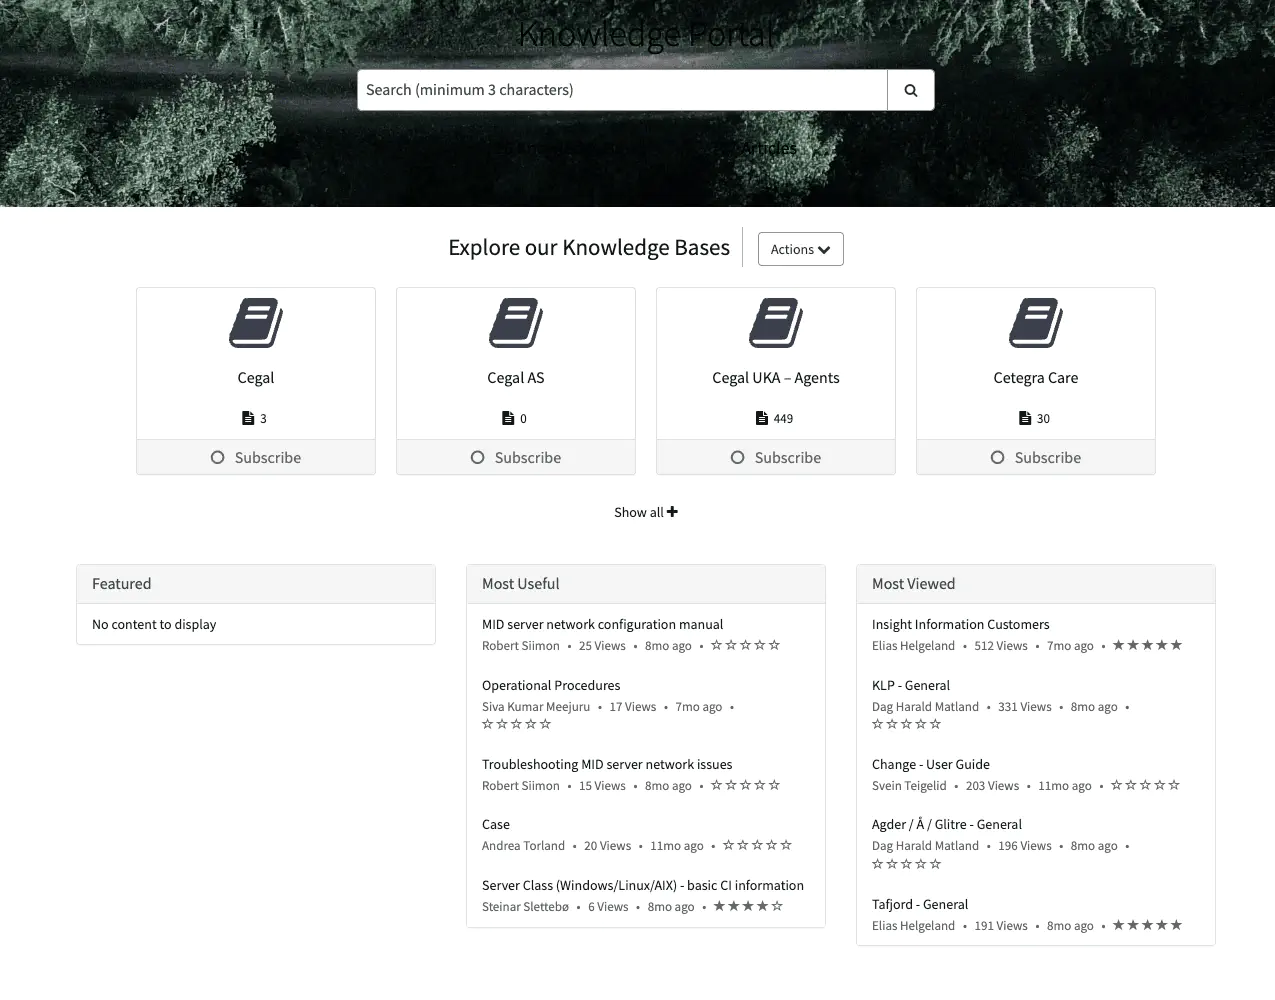Open the Change - User Guide article
The height and width of the screenshot is (1000, 1275).
(x=930, y=764)
